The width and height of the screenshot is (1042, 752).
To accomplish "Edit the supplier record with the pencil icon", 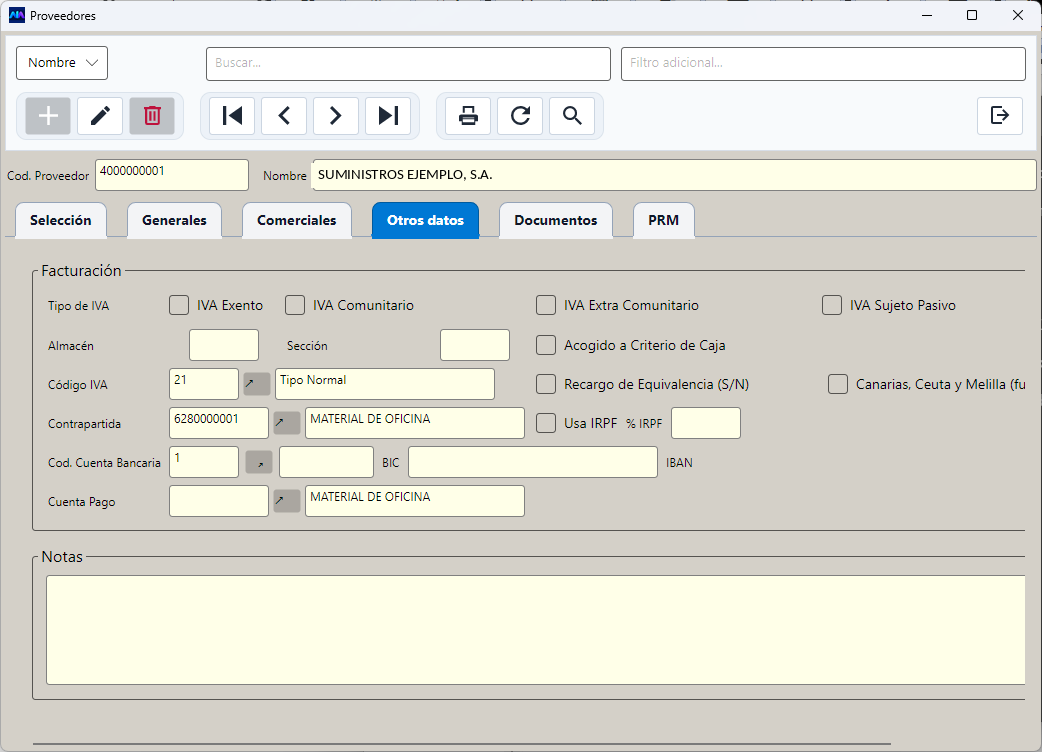I will pos(100,116).
